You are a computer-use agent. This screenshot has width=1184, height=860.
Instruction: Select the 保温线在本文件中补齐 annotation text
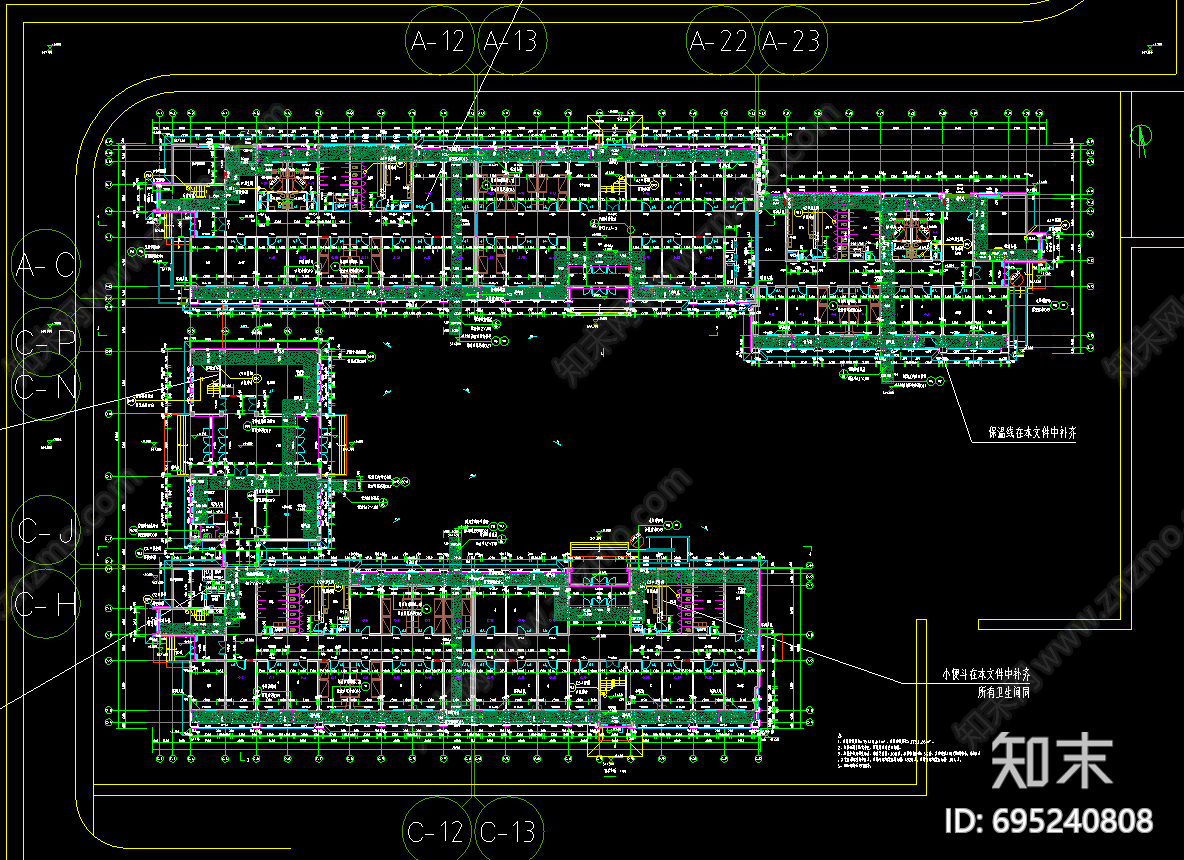(x=1031, y=434)
